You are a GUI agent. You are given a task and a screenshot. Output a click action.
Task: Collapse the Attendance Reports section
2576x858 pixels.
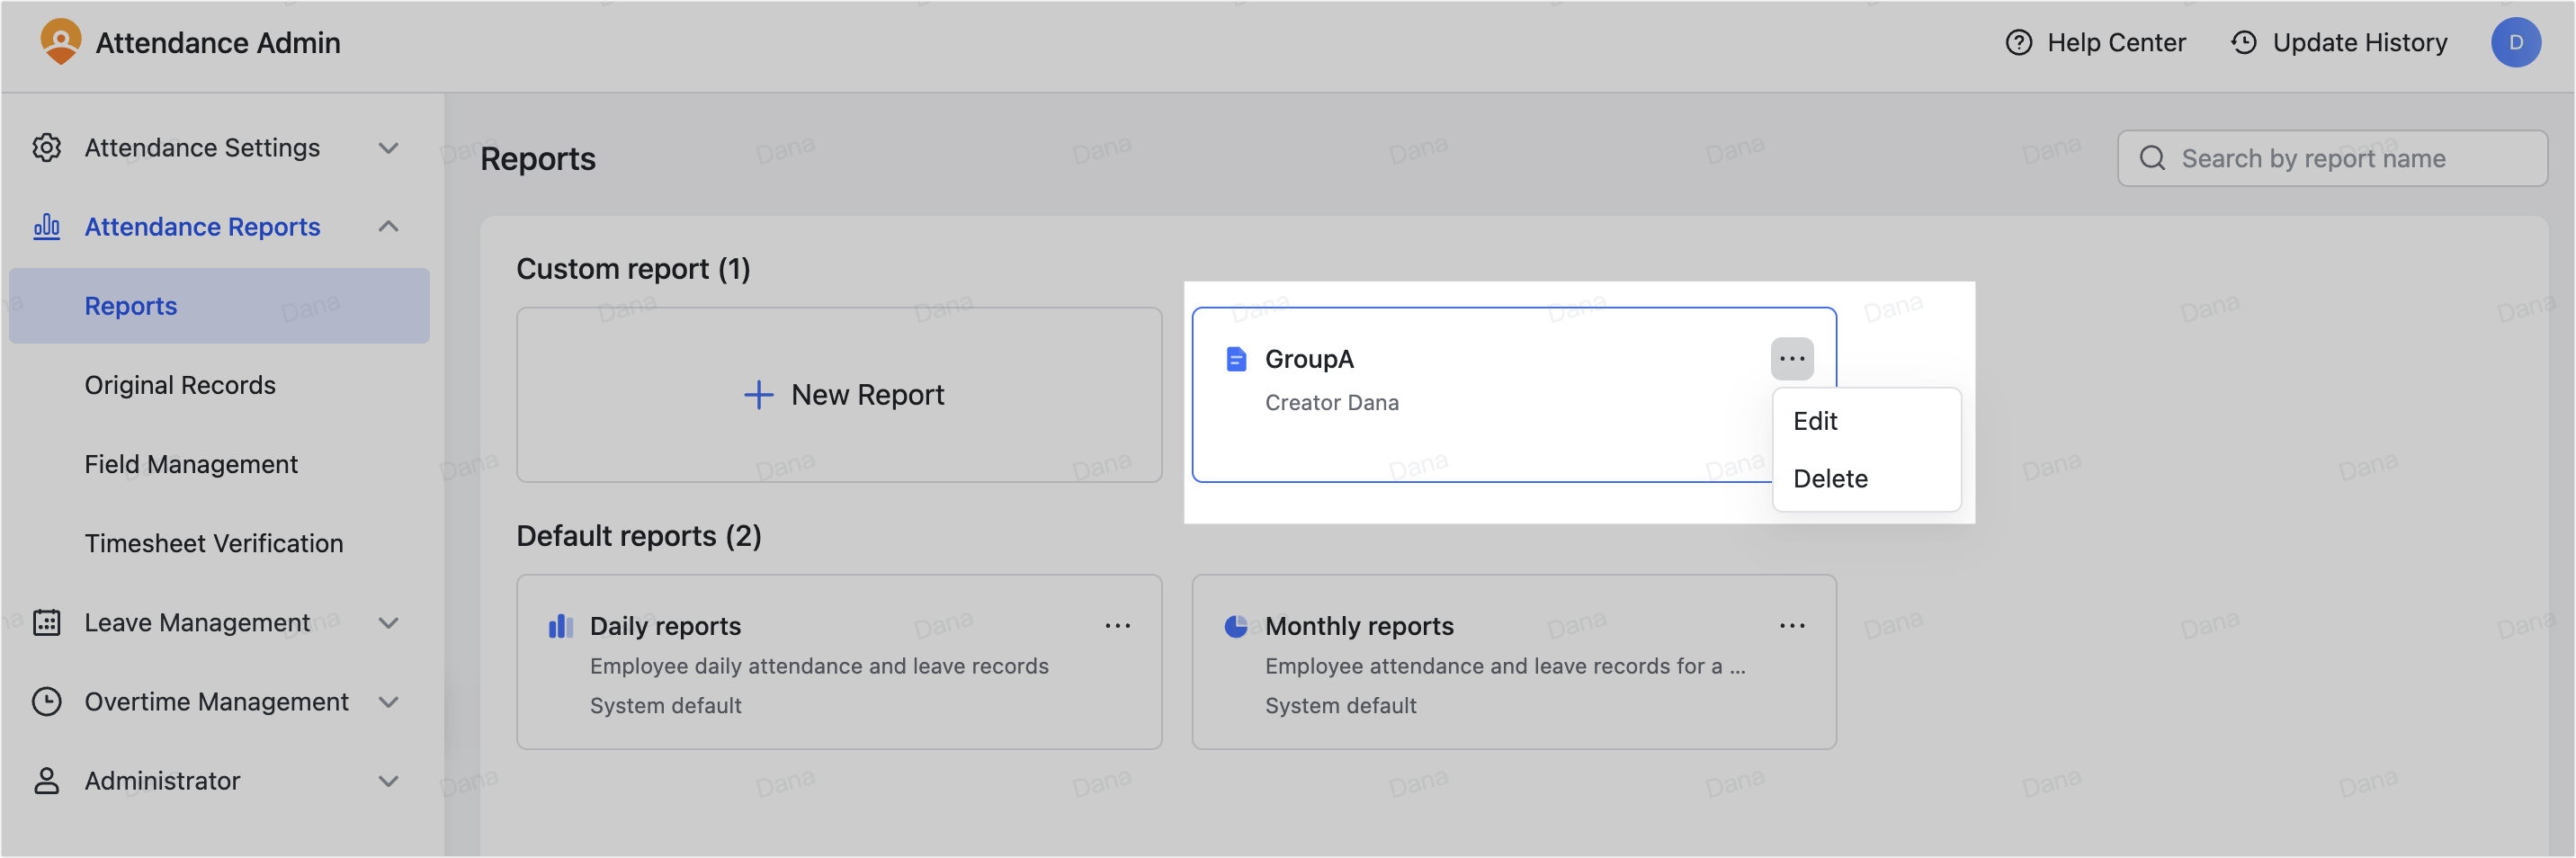click(389, 226)
